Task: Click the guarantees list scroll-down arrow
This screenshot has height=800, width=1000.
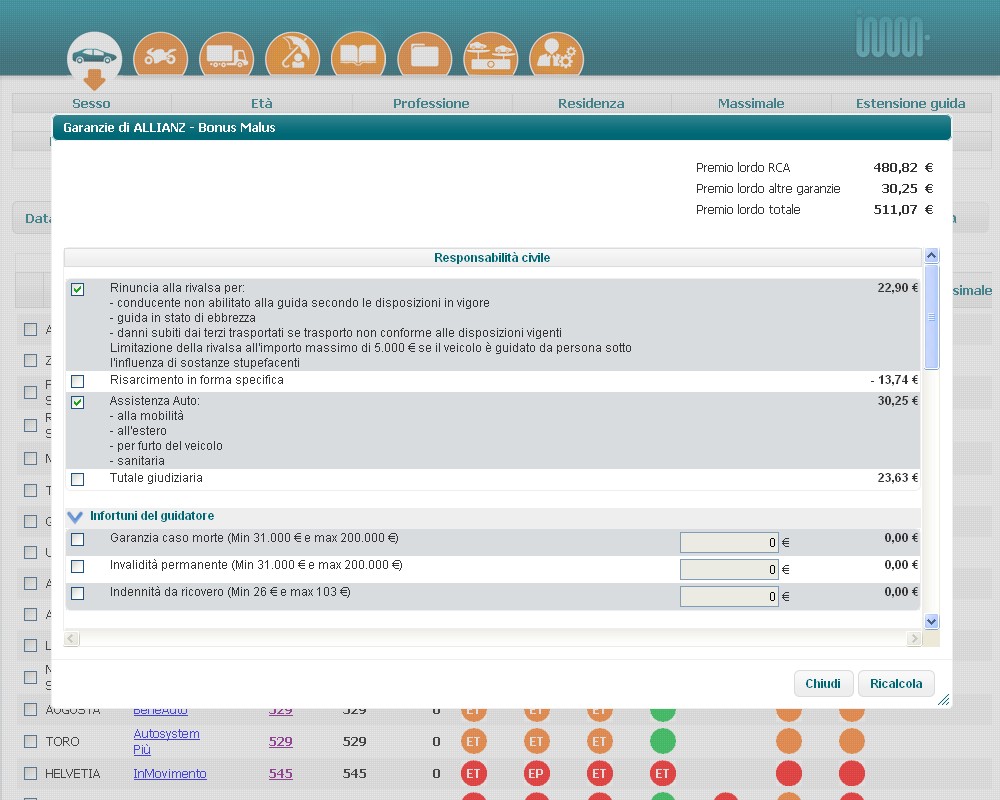Action: [x=932, y=621]
